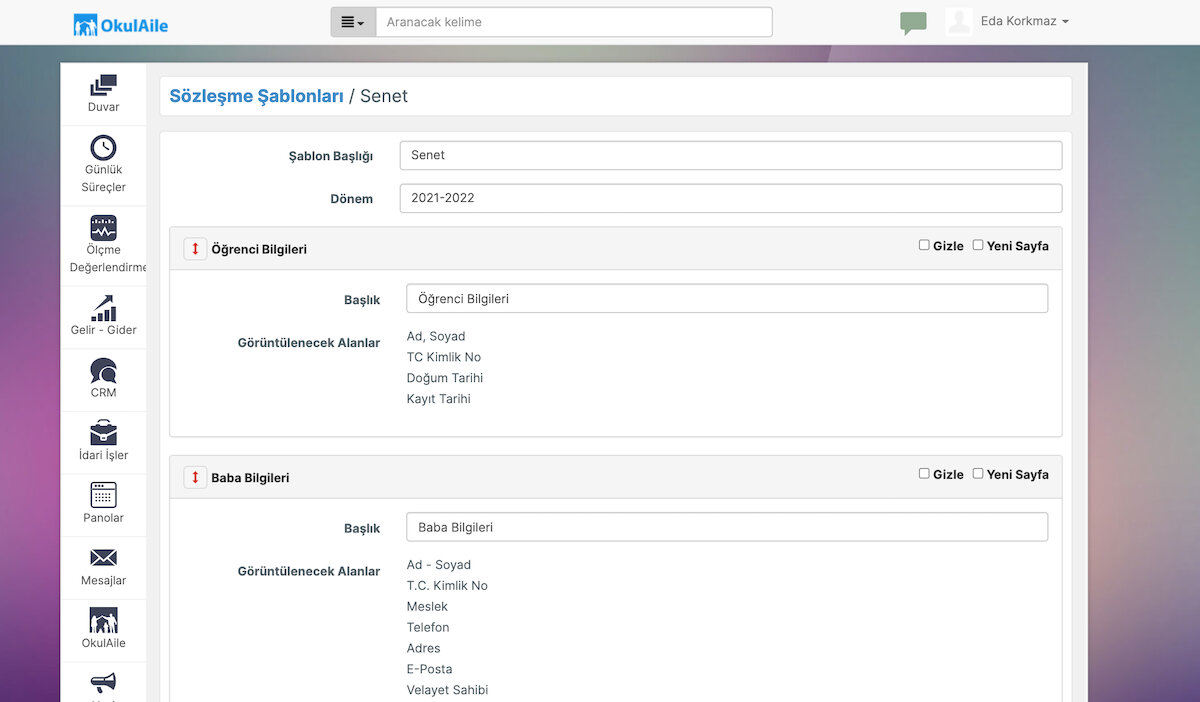Open Ölçme Değerlendirme sidebar icon
This screenshot has width=1200, height=702.
tap(103, 228)
